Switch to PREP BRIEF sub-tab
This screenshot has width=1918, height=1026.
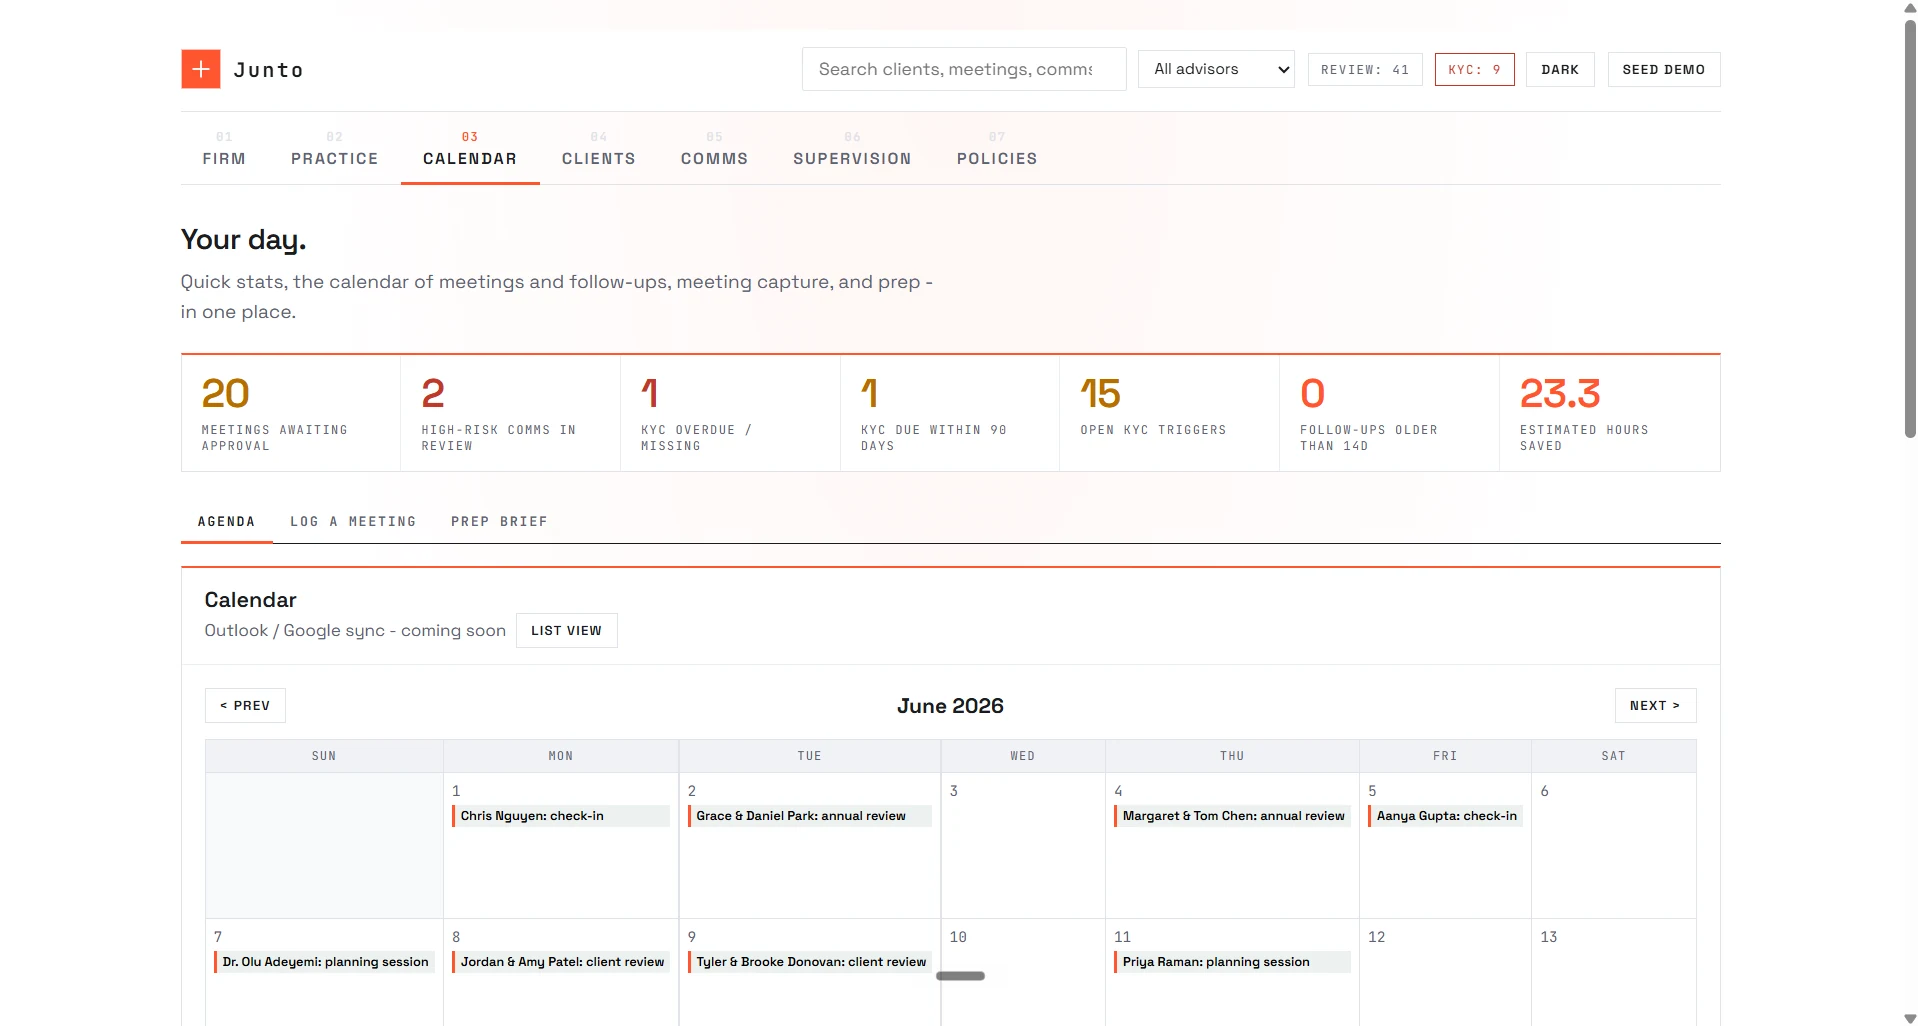click(x=499, y=521)
